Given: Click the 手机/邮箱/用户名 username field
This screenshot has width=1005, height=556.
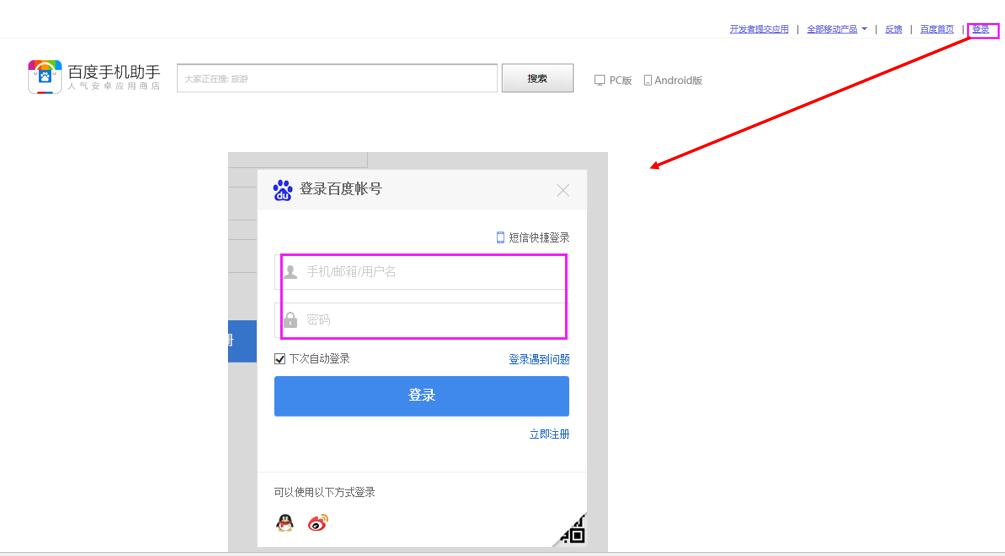Looking at the screenshot, I should [422, 272].
